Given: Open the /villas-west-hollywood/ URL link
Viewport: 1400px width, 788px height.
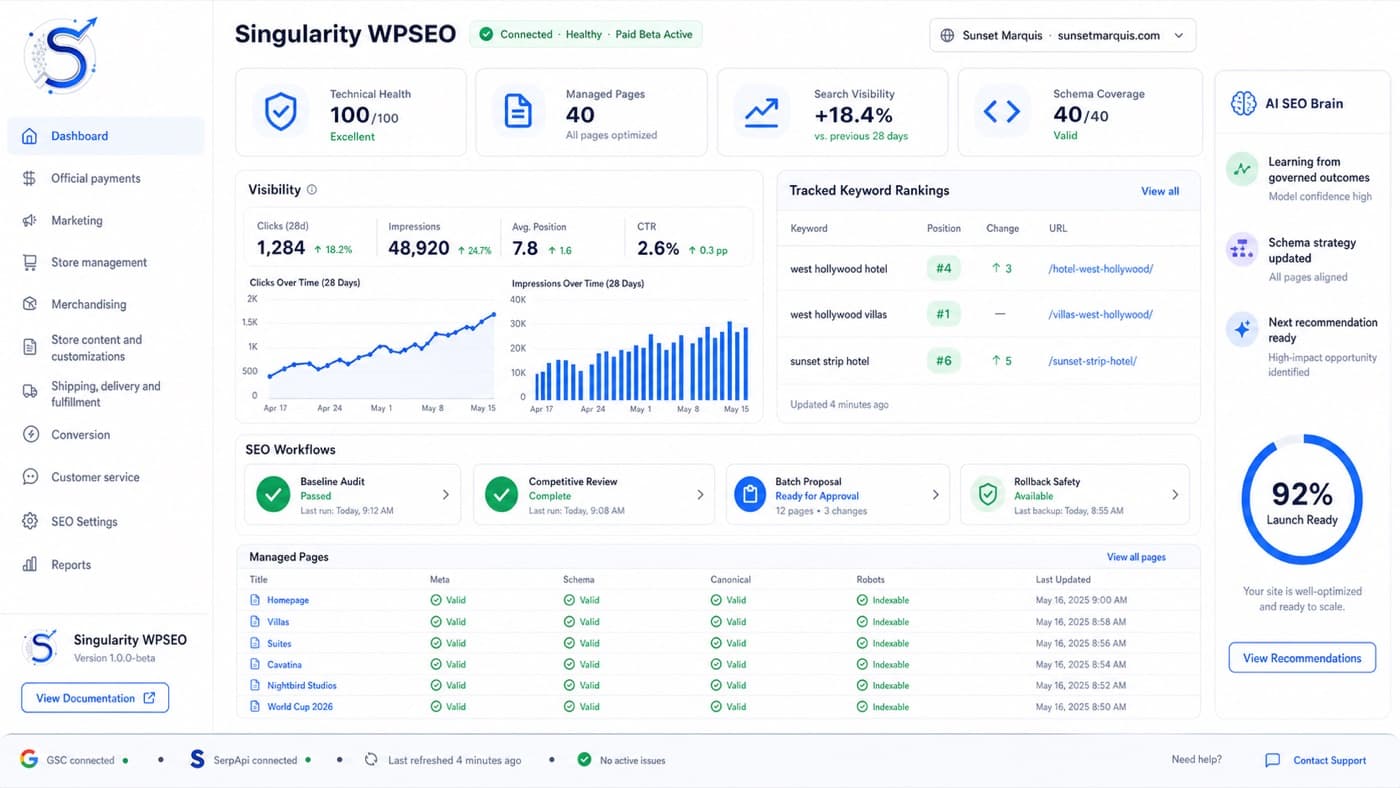Looking at the screenshot, I should [x=1100, y=314].
